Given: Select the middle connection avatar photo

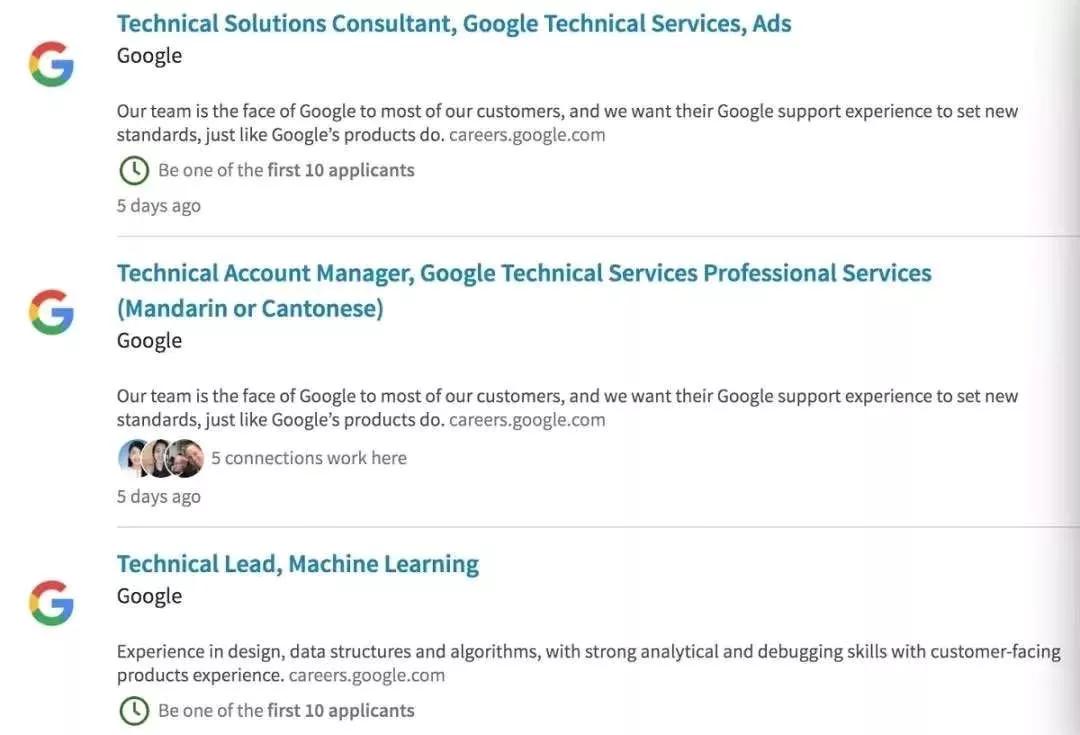Looking at the screenshot, I should click(159, 458).
